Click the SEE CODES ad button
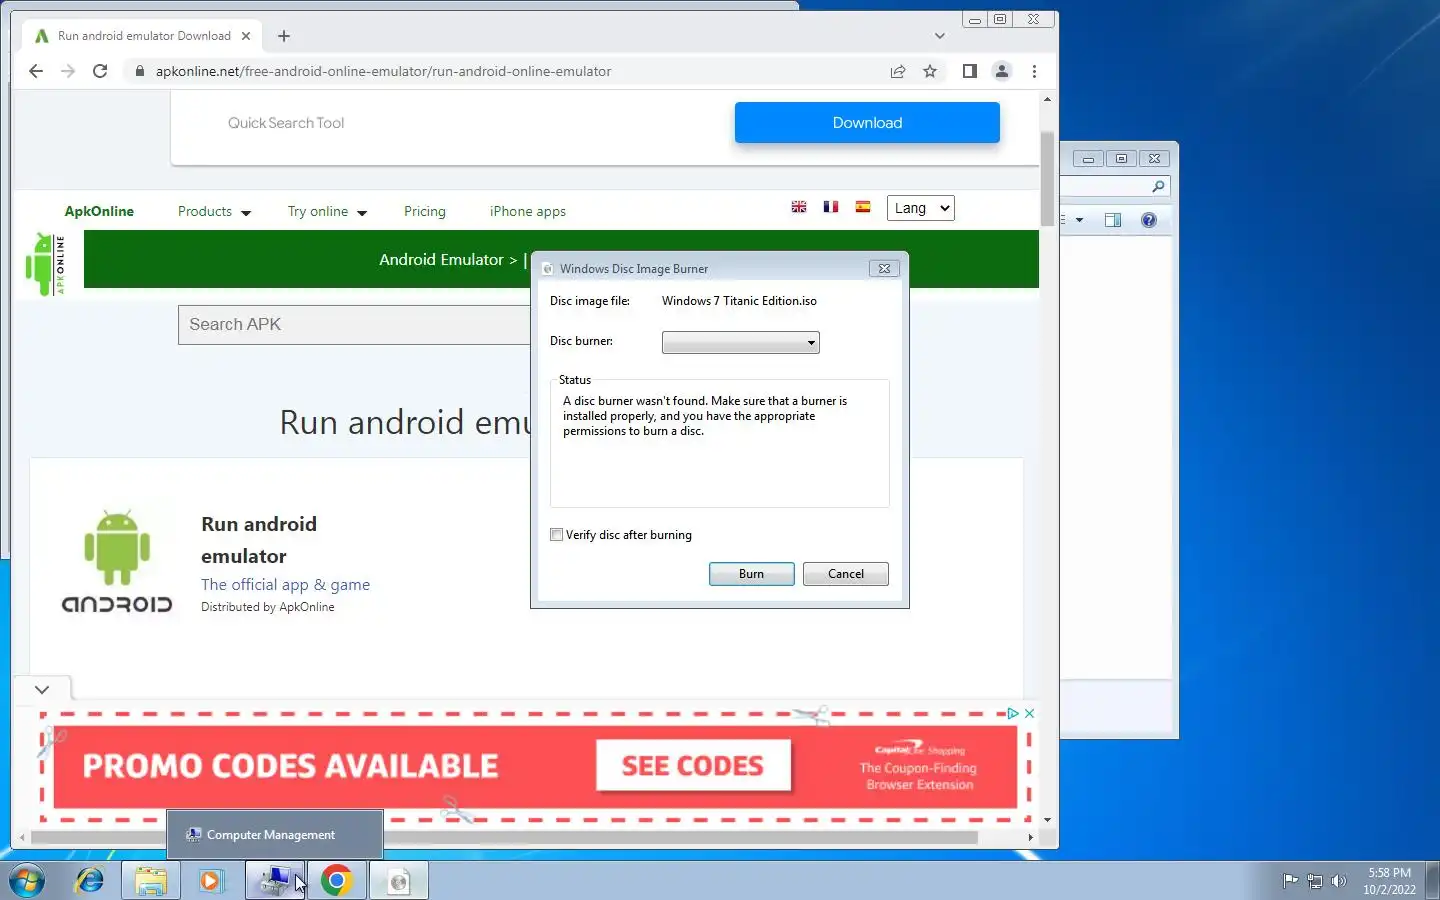 [x=693, y=766]
